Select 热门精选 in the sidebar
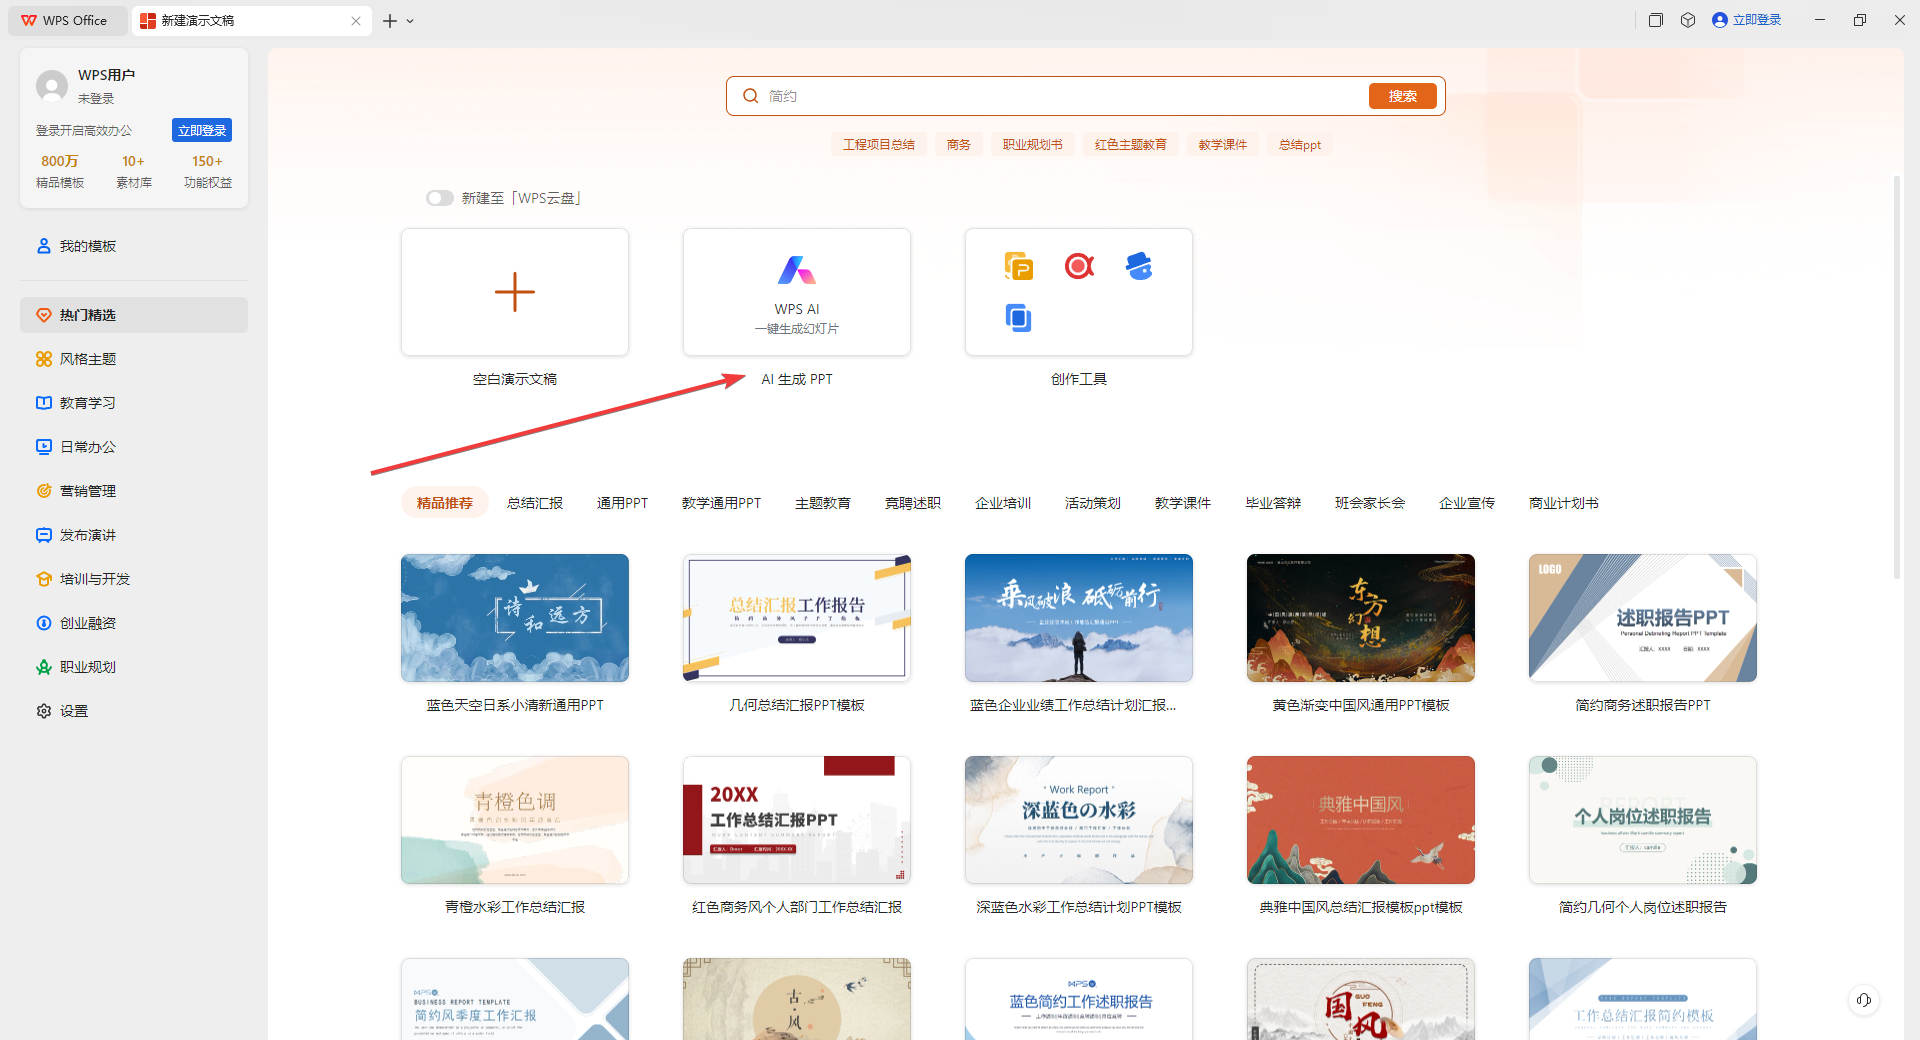 [x=87, y=314]
